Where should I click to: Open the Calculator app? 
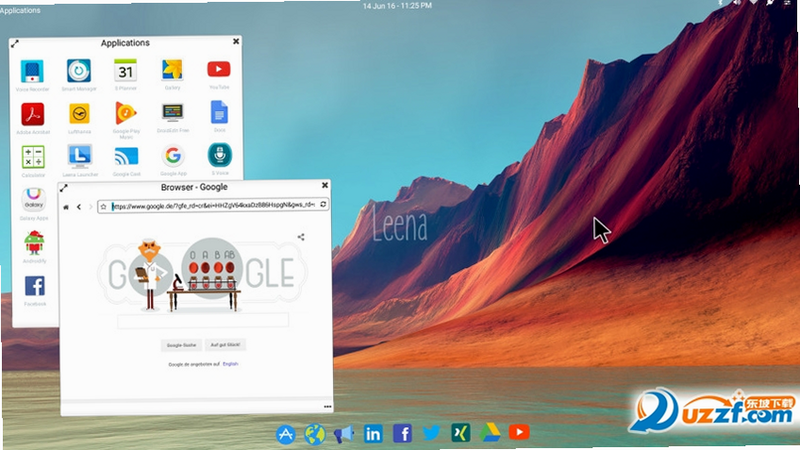pyautogui.click(x=33, y=157)
